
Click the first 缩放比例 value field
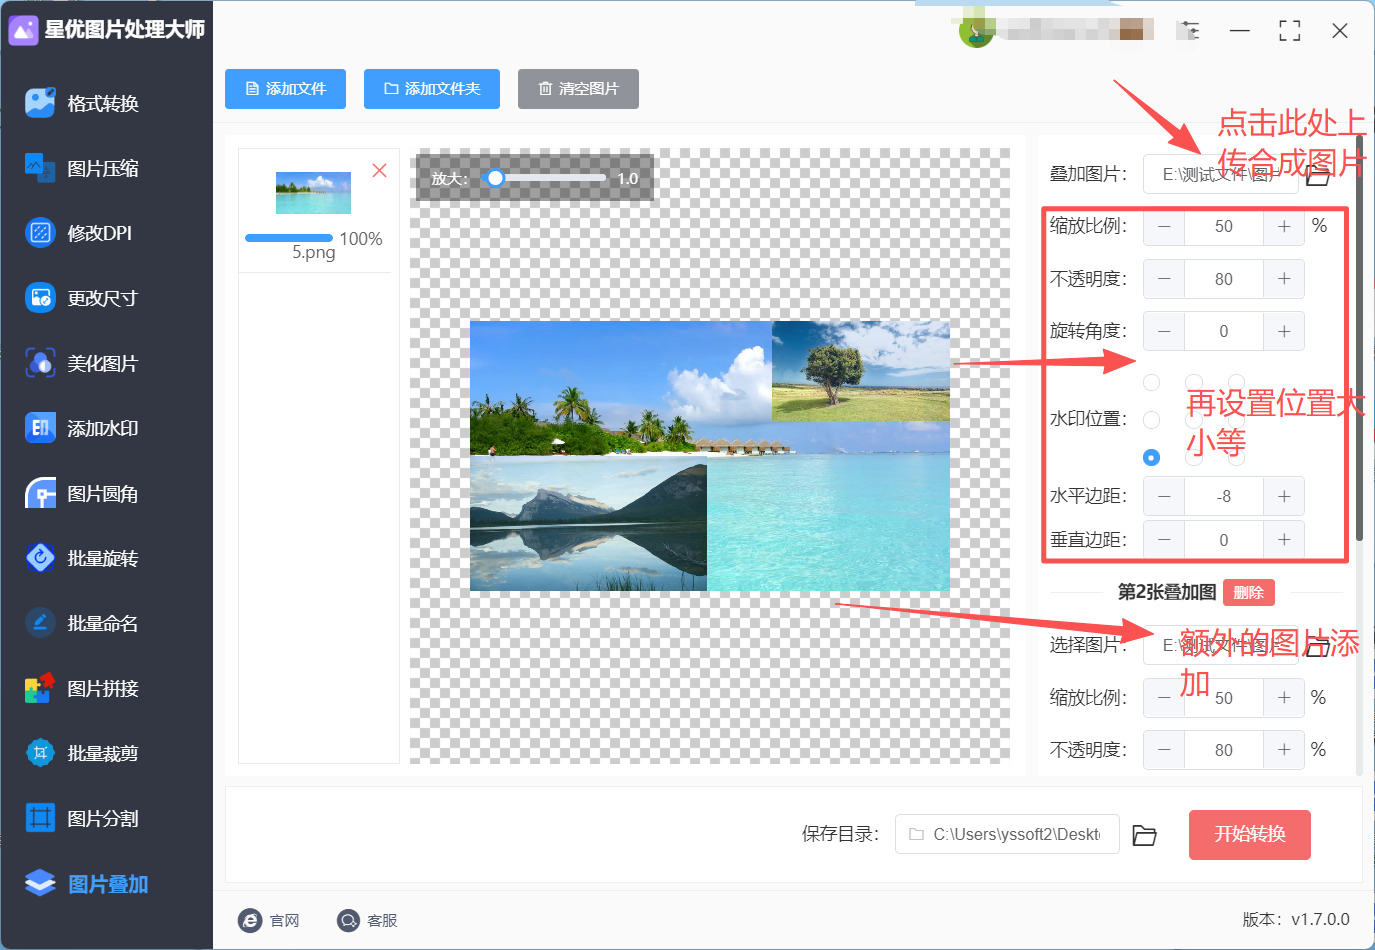tap(1224, 227)
